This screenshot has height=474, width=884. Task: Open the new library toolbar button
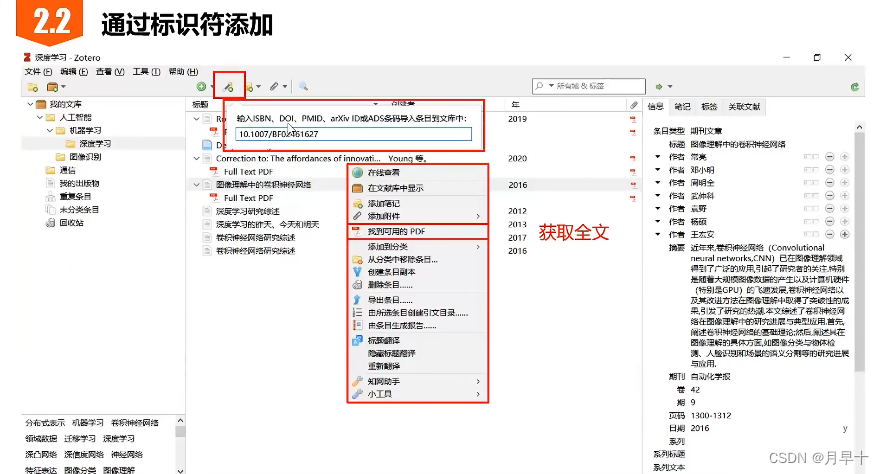52,87
